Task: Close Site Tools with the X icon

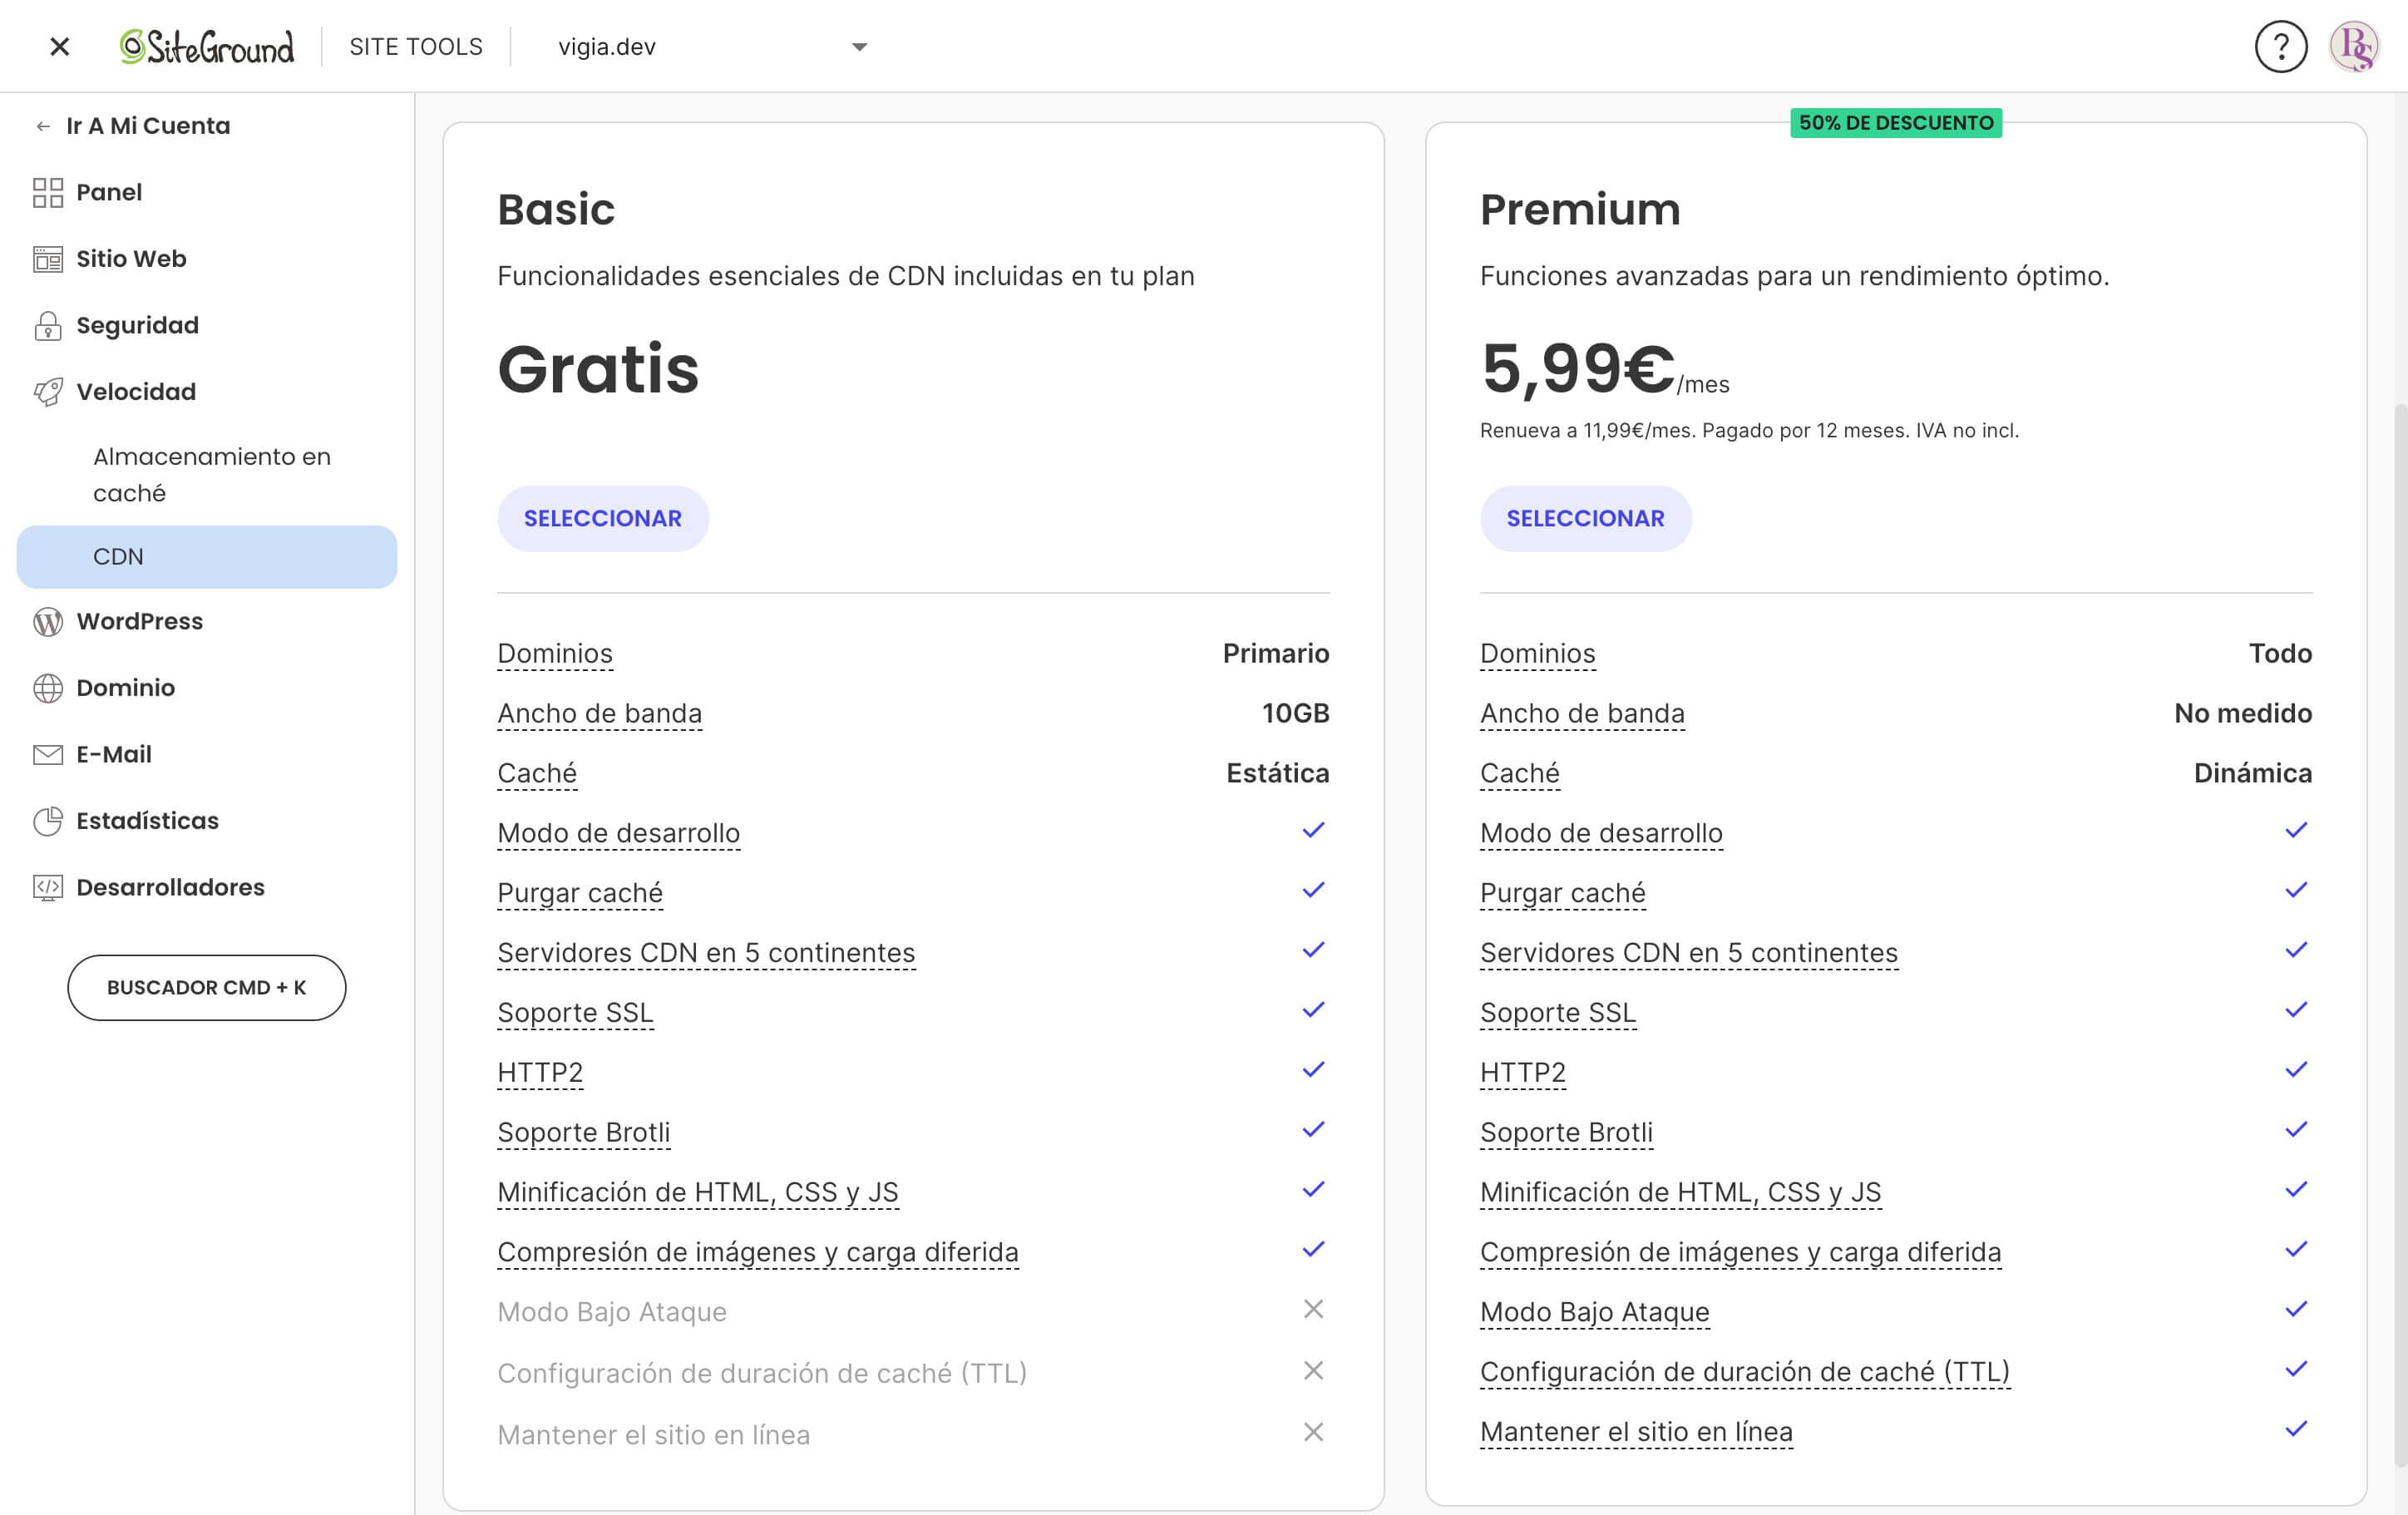Action: pos(59,46)
